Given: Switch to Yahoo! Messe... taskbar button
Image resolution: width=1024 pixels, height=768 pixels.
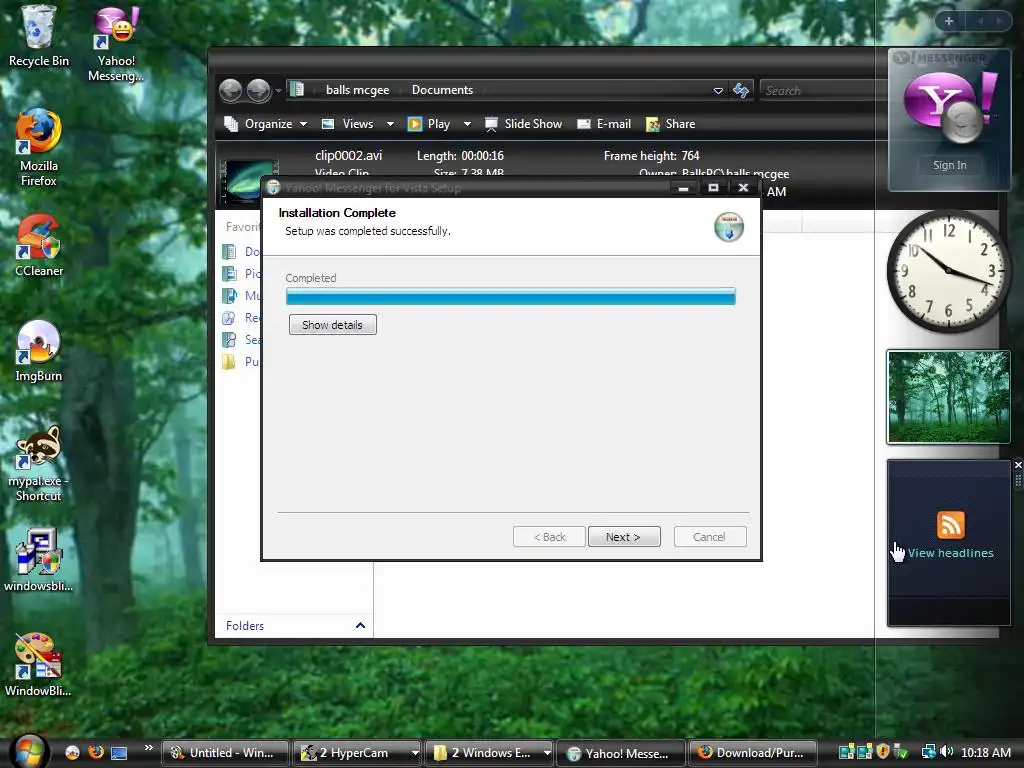Looking at the screenshot, I should coord(621,753).
